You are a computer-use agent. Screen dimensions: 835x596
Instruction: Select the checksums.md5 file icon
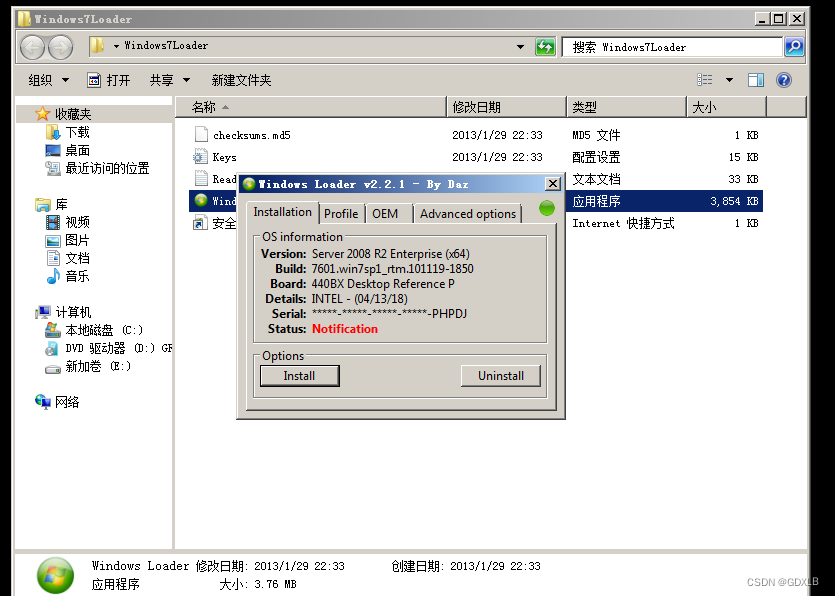201,135
